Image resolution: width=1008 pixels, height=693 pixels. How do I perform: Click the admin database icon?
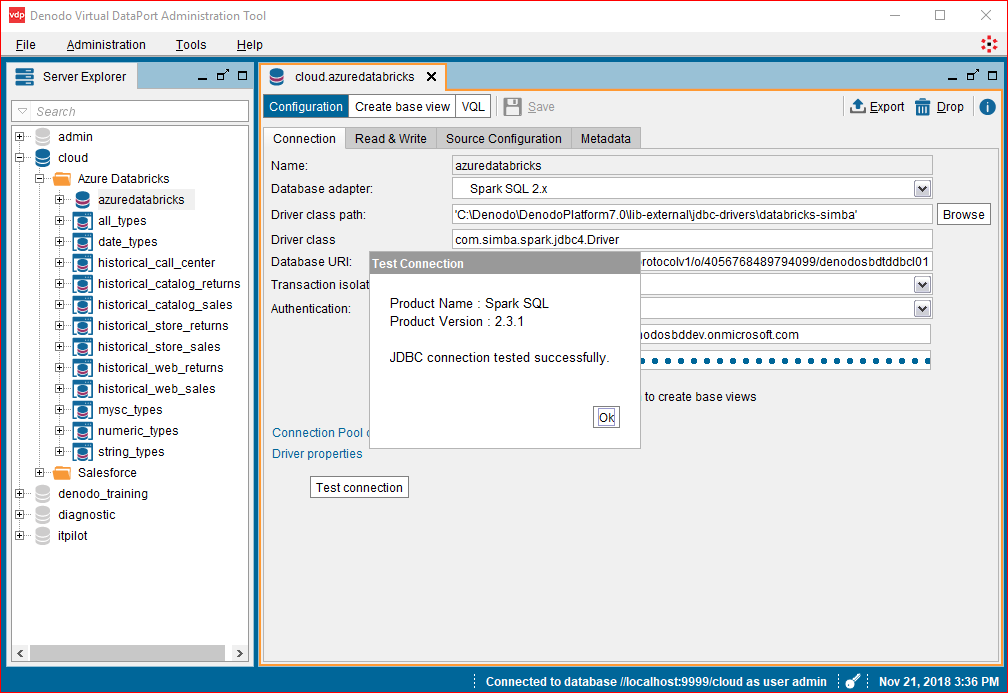tap(43, 137)
